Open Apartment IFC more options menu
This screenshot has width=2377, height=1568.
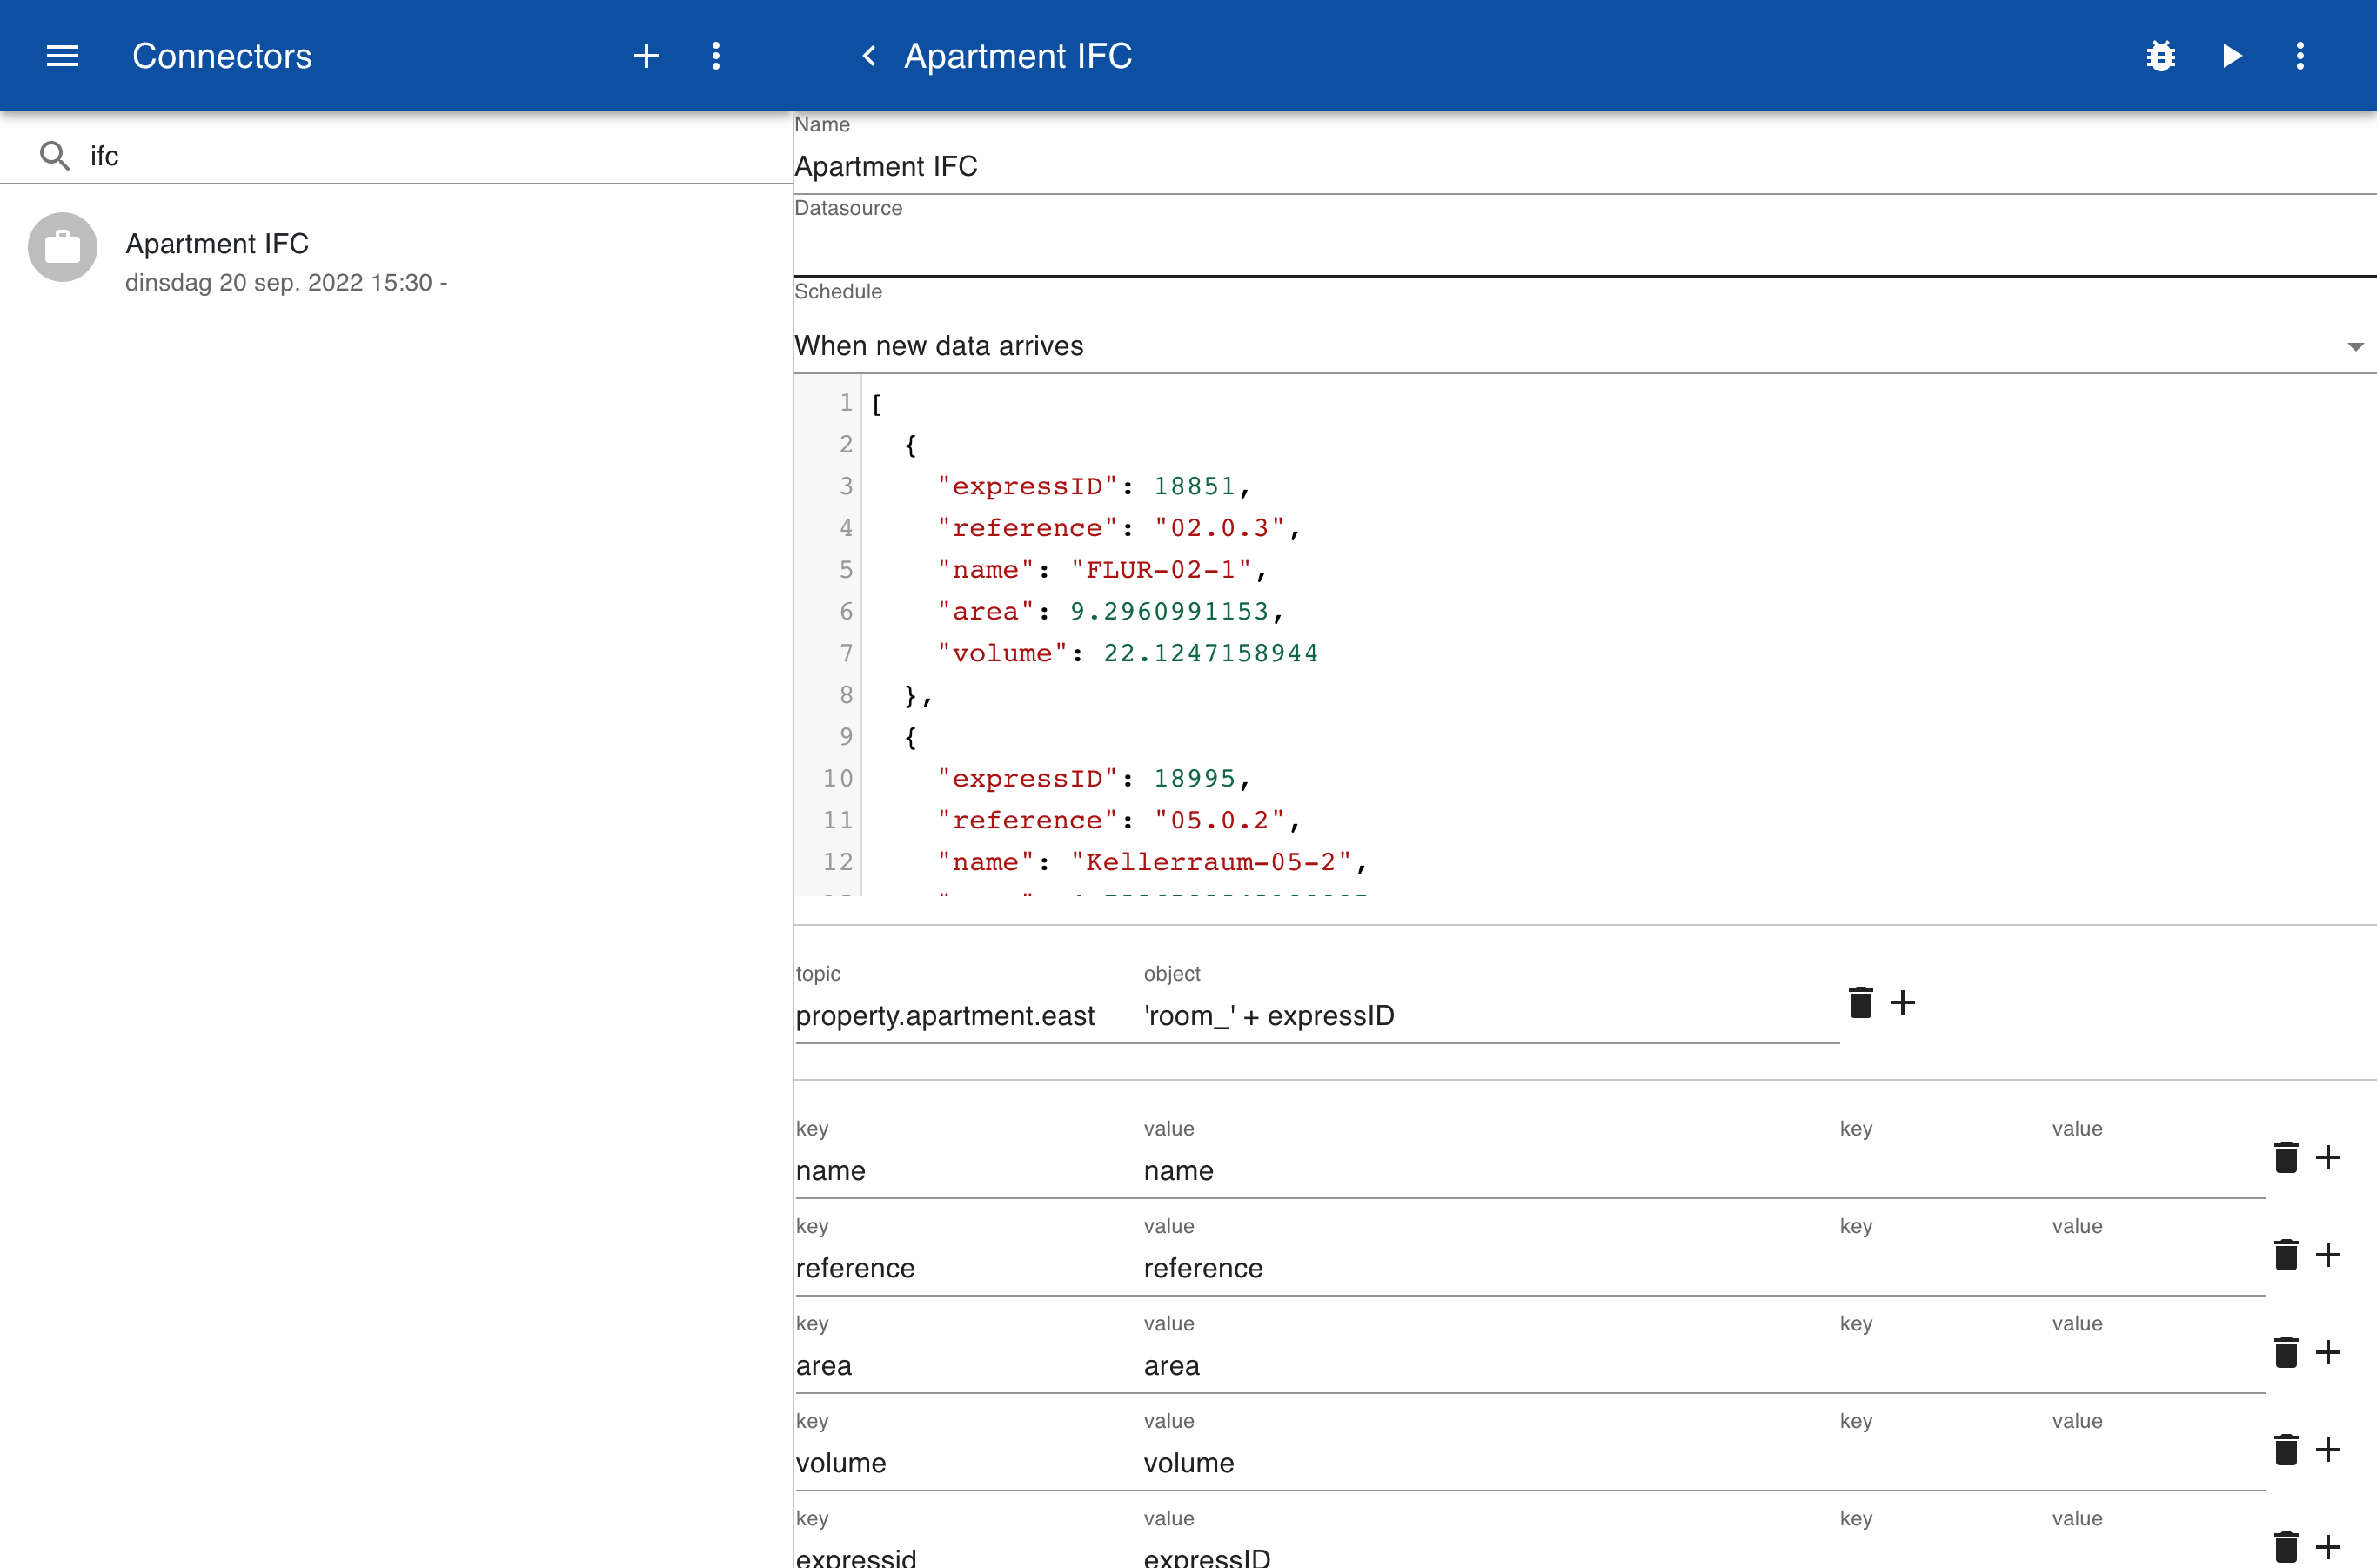2300,56
